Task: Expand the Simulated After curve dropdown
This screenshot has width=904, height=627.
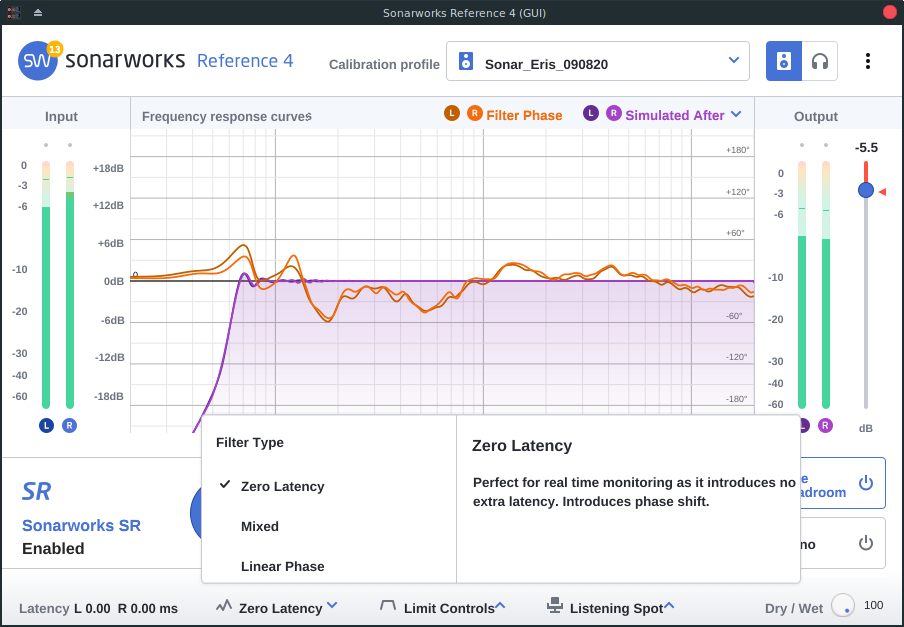Action: (736, 114)
